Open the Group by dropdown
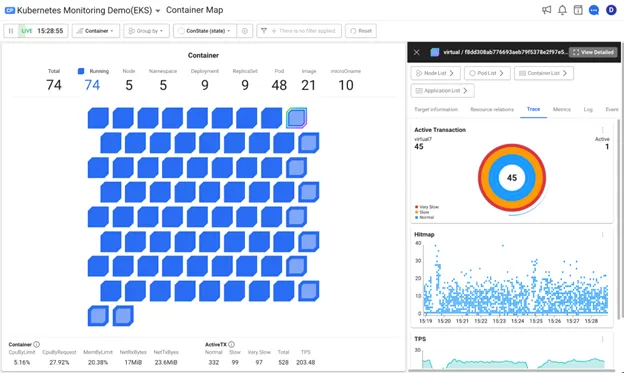624x373 pixels. (146, 31)
